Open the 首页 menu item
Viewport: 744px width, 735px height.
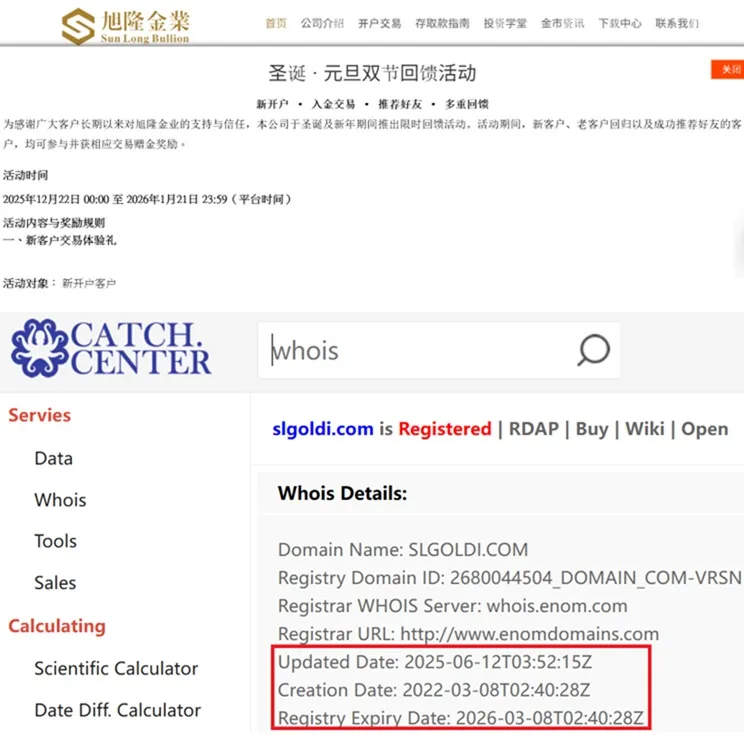[276, 23]
